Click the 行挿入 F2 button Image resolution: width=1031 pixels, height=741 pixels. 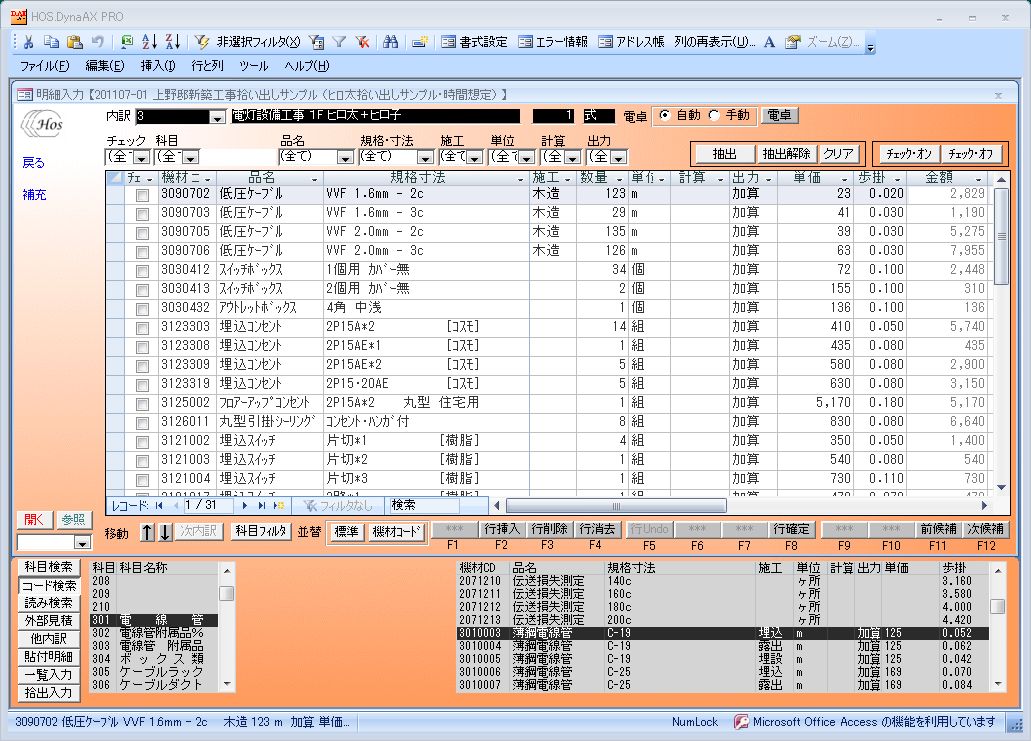pos(501,529)
